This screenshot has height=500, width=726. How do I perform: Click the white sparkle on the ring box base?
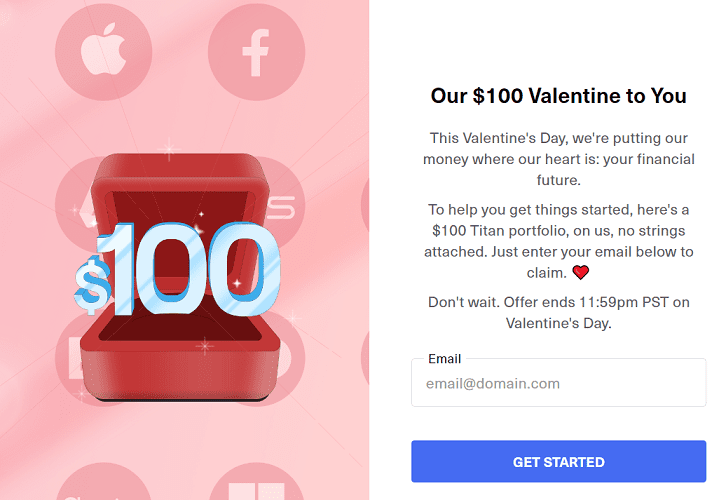[205, 346]
